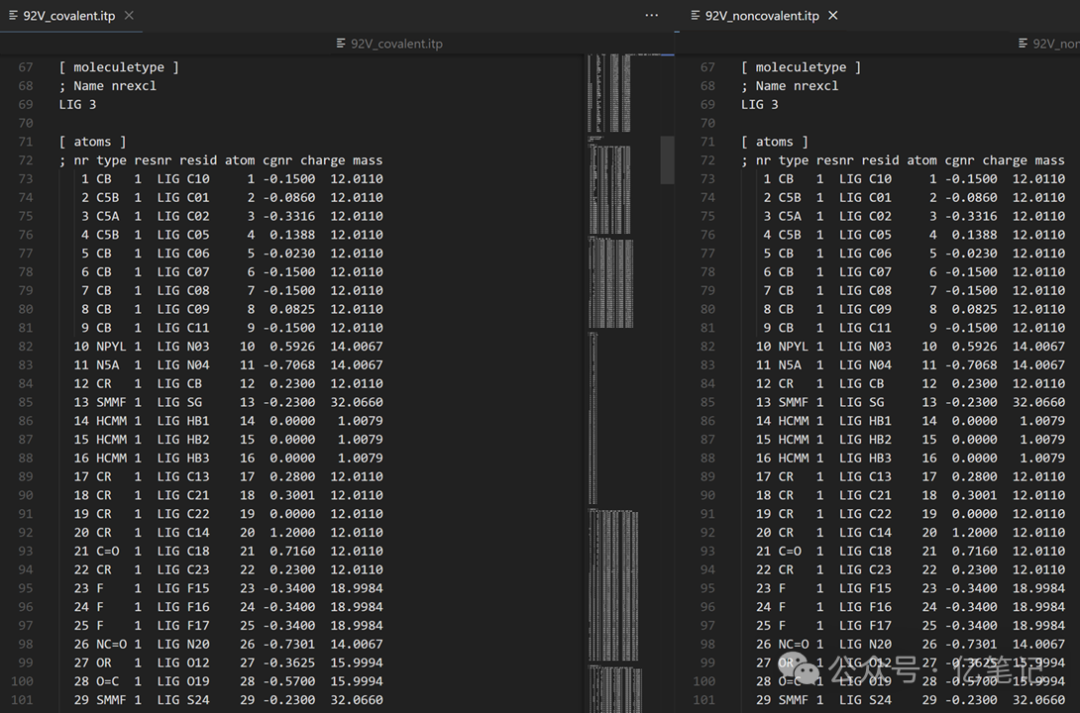The image size is (1080, 713).
Task: Click the C=O atom row in right editor
Action: [x=910, y=550]
